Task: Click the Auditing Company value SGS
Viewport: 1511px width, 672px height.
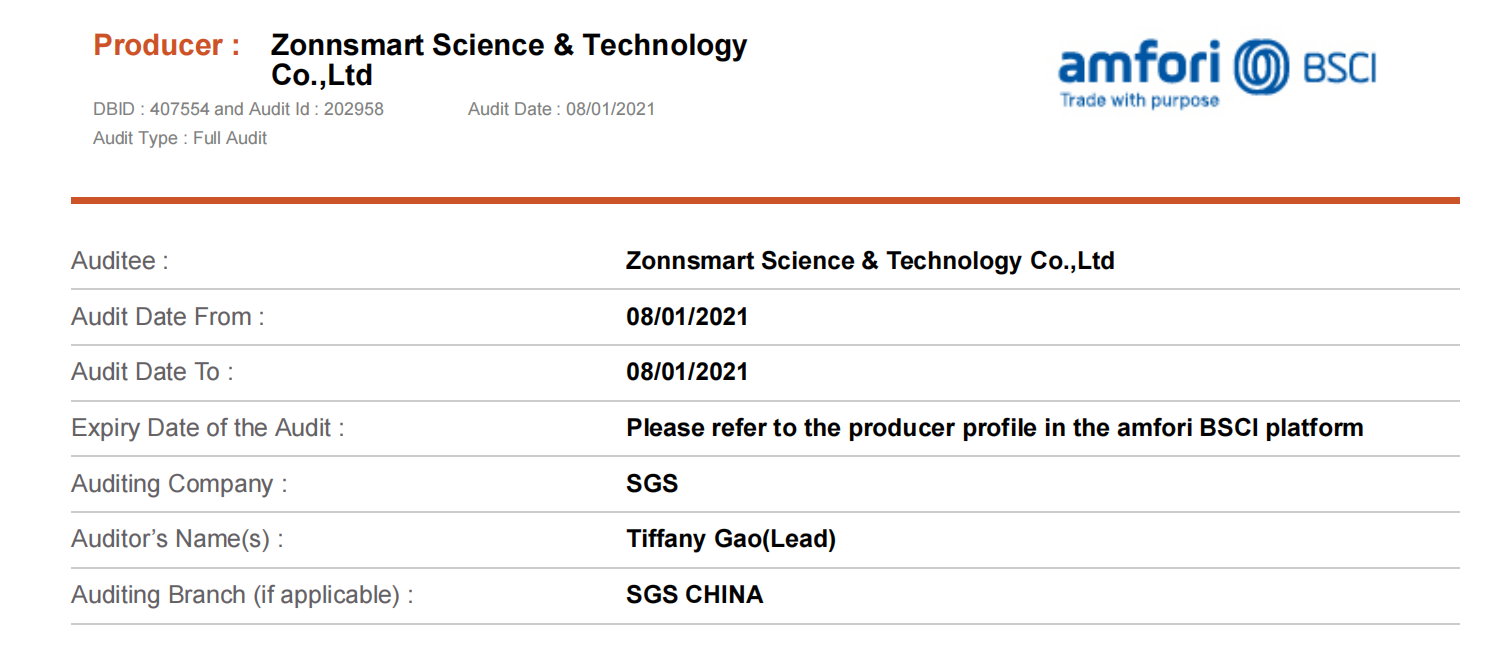Action: (652, 484)
